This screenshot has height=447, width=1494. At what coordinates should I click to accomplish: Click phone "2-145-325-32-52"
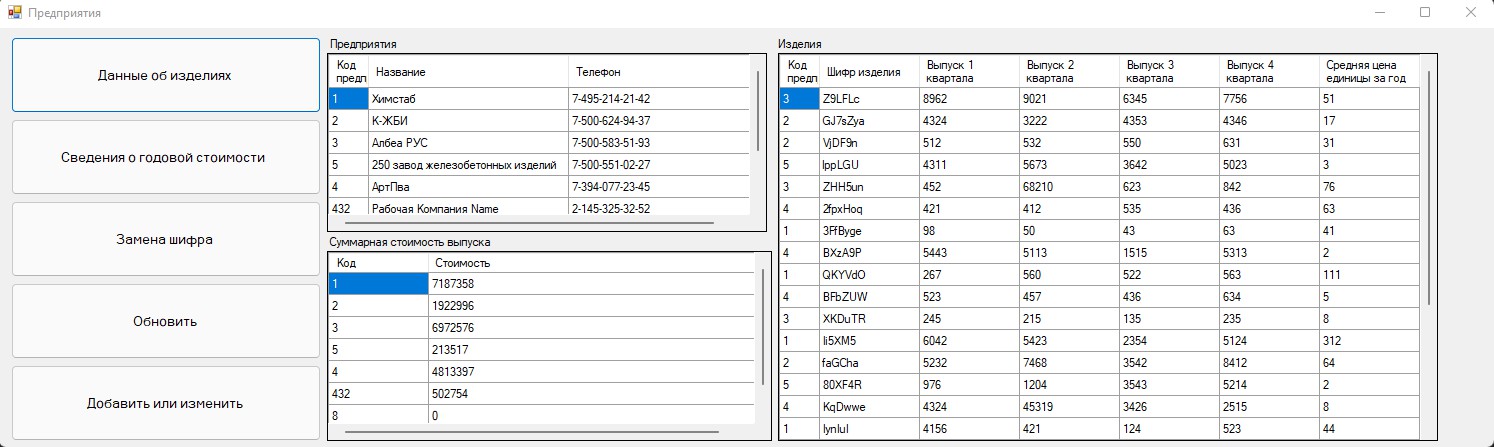(658, 208)
